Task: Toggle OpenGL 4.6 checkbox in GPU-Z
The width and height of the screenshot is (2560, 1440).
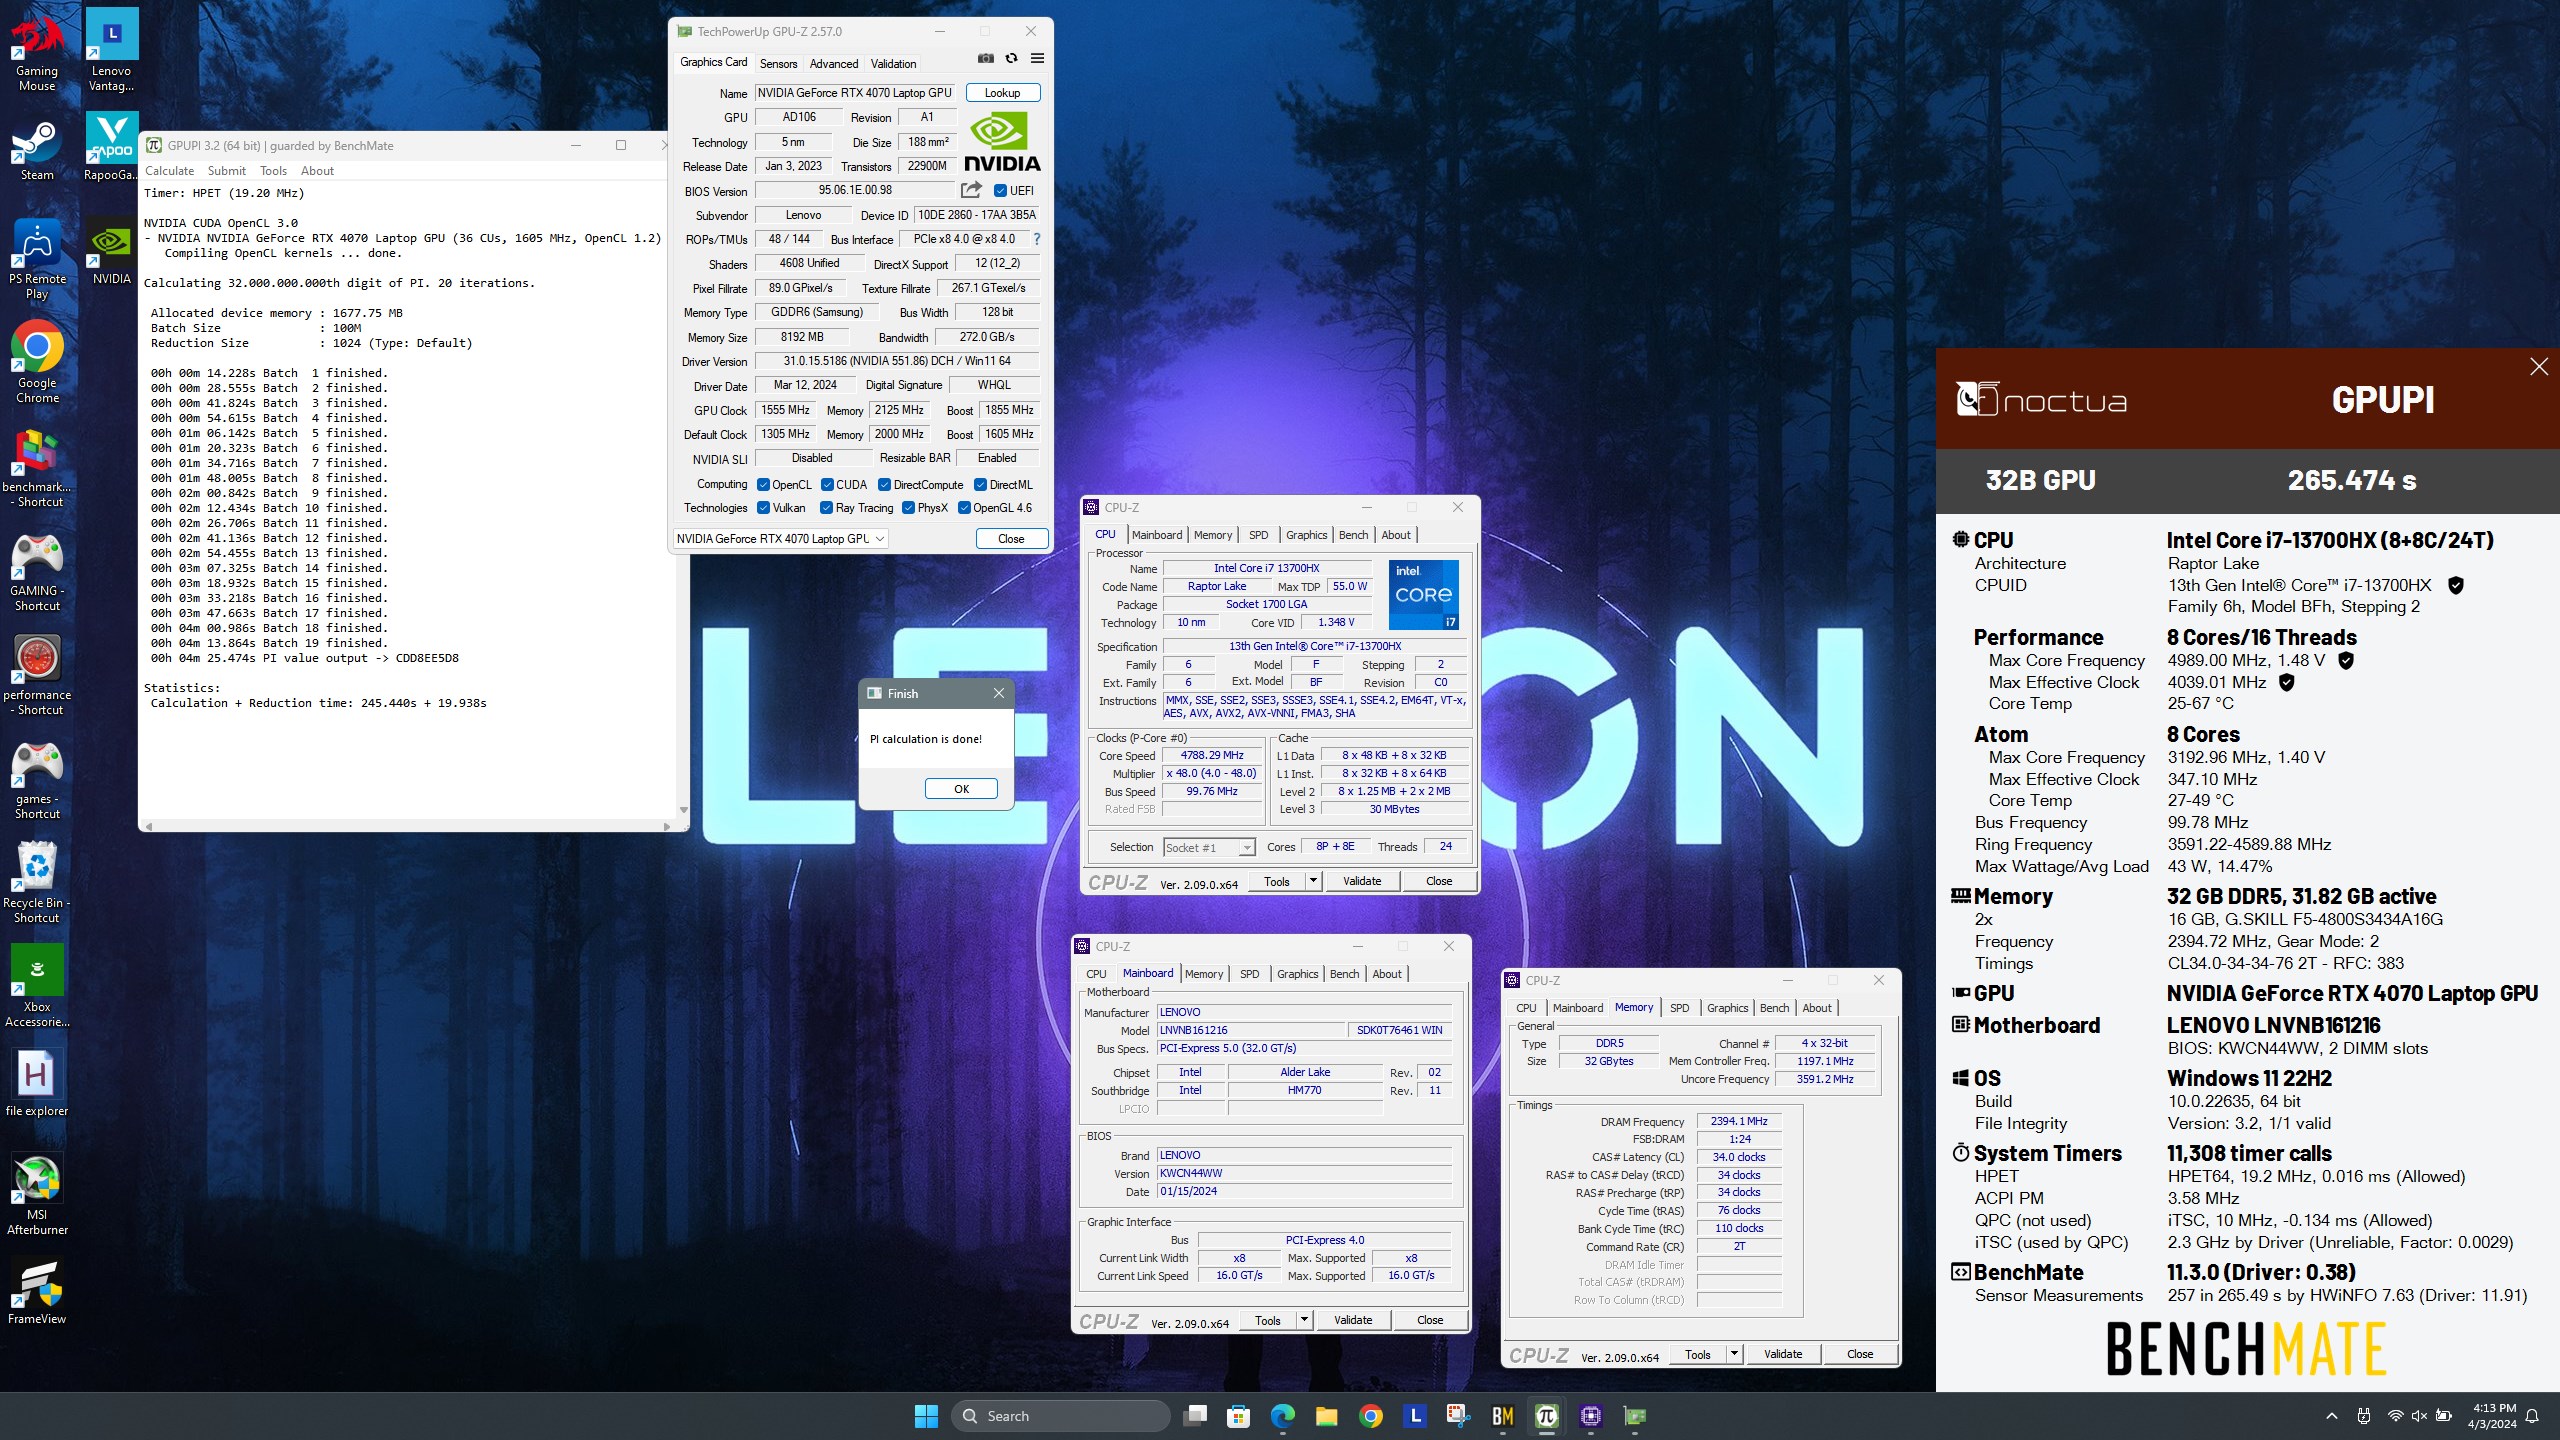Action: [964, 508]
